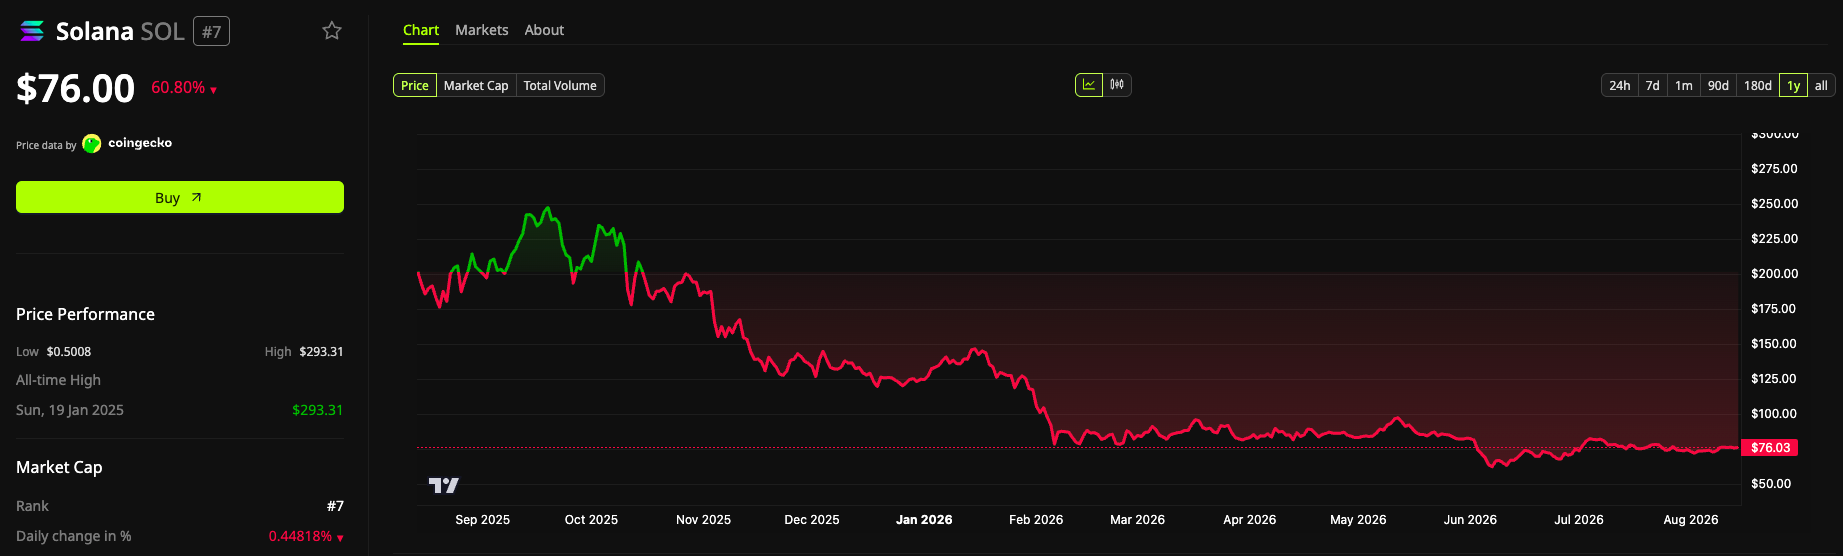Click the Rank #7 value
The image size is (1843, 556).
coord(335,506)
